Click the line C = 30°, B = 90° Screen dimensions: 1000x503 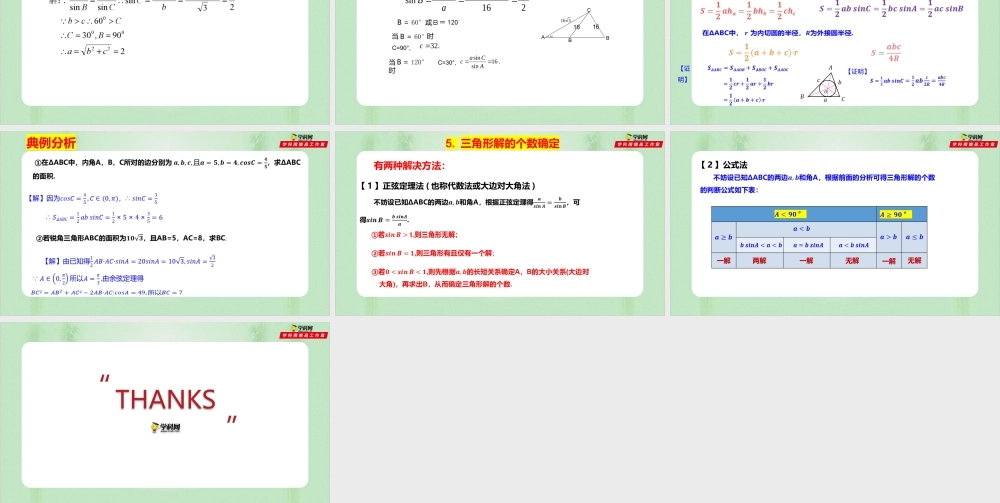[x=92, y=35]
